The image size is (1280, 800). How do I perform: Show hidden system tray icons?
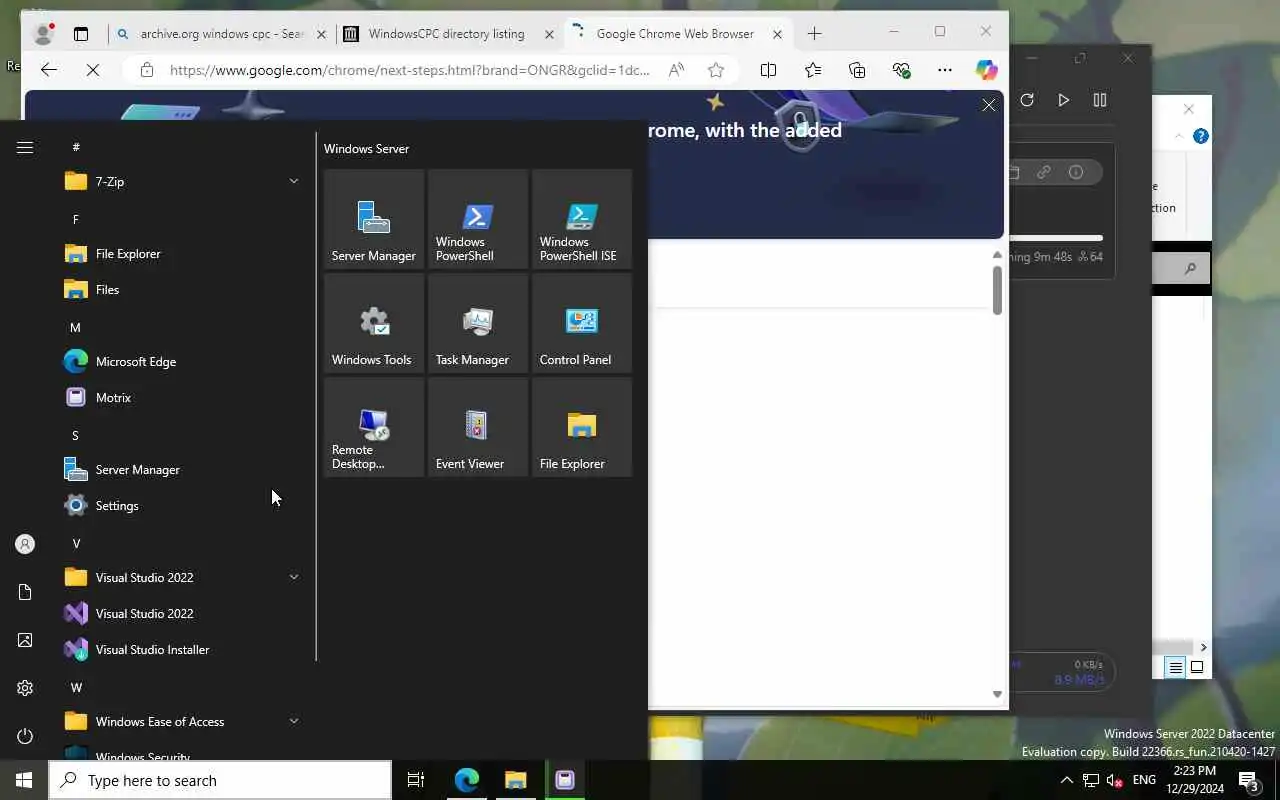1066,780
